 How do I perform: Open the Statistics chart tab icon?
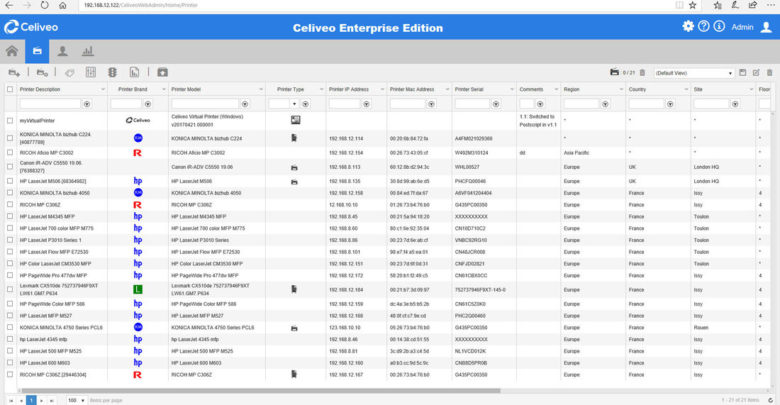(x=88, y=51)
